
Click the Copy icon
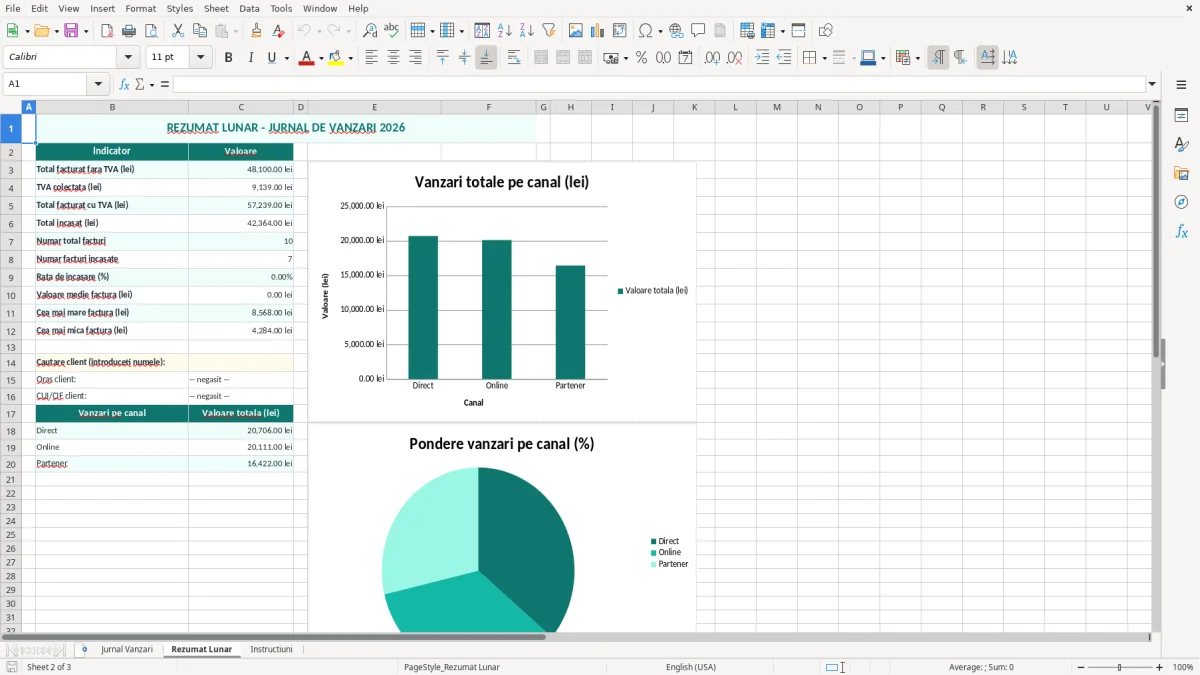point(200,31)
